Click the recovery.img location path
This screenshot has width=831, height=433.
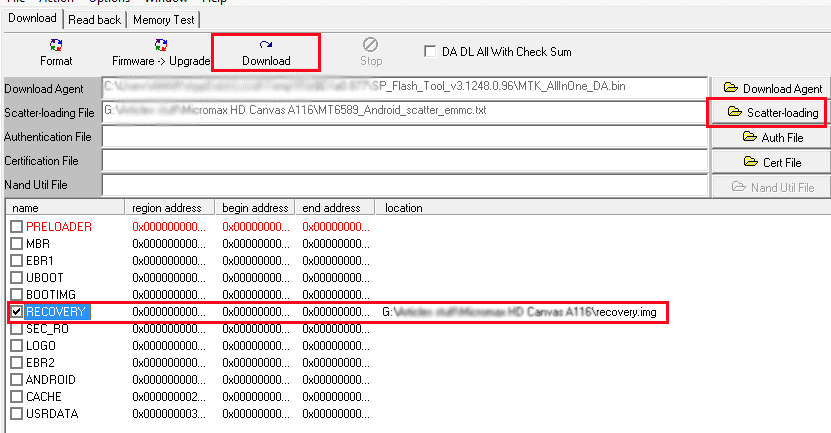tap(519, 312)
